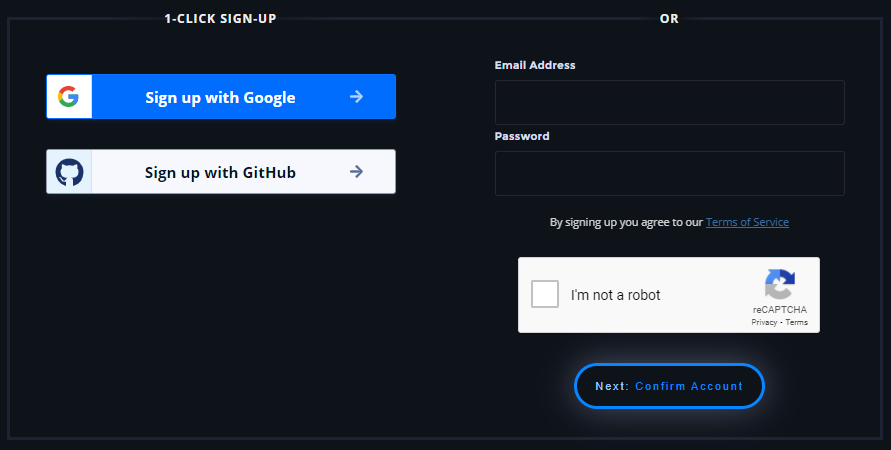
Task: Click the "I'm not a robot" label text
Action: [615, 295]
